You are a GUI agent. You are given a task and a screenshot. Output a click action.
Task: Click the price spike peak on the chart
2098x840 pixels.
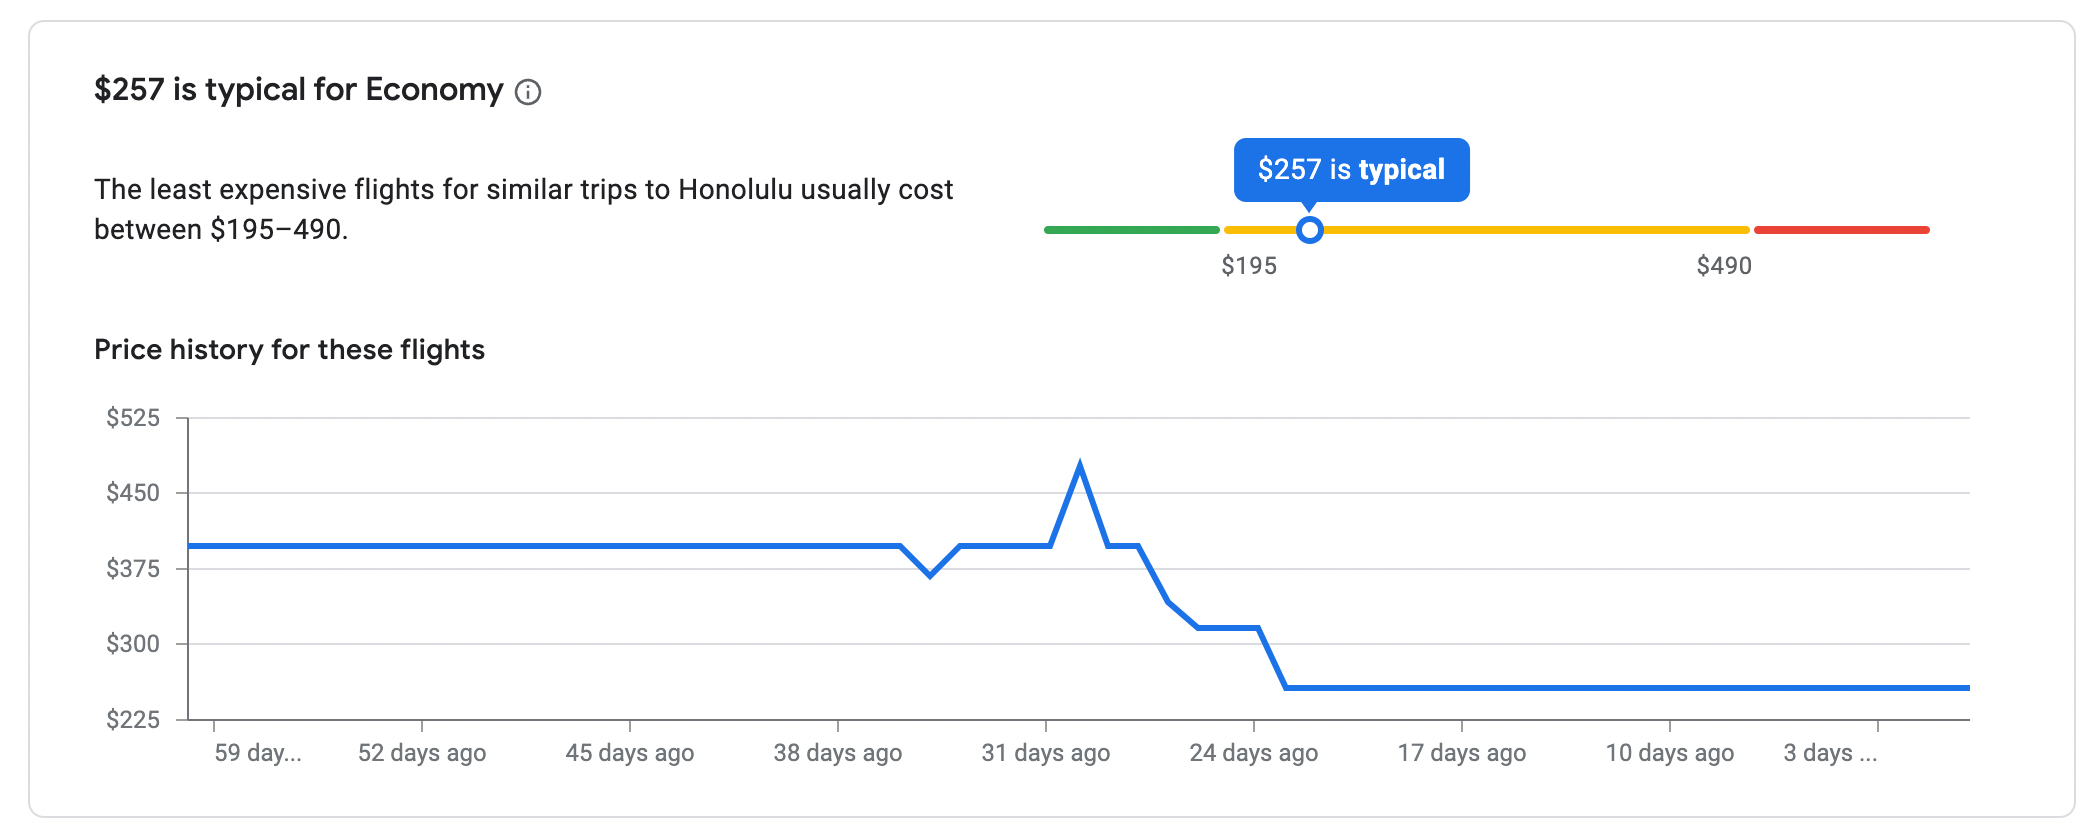point(1080,466)
